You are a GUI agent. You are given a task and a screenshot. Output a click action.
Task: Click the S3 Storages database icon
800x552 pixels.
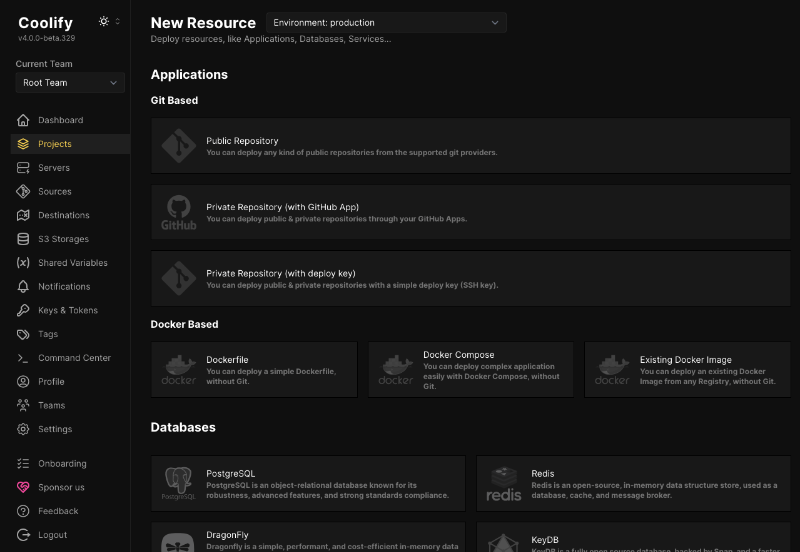pos(23,239)
